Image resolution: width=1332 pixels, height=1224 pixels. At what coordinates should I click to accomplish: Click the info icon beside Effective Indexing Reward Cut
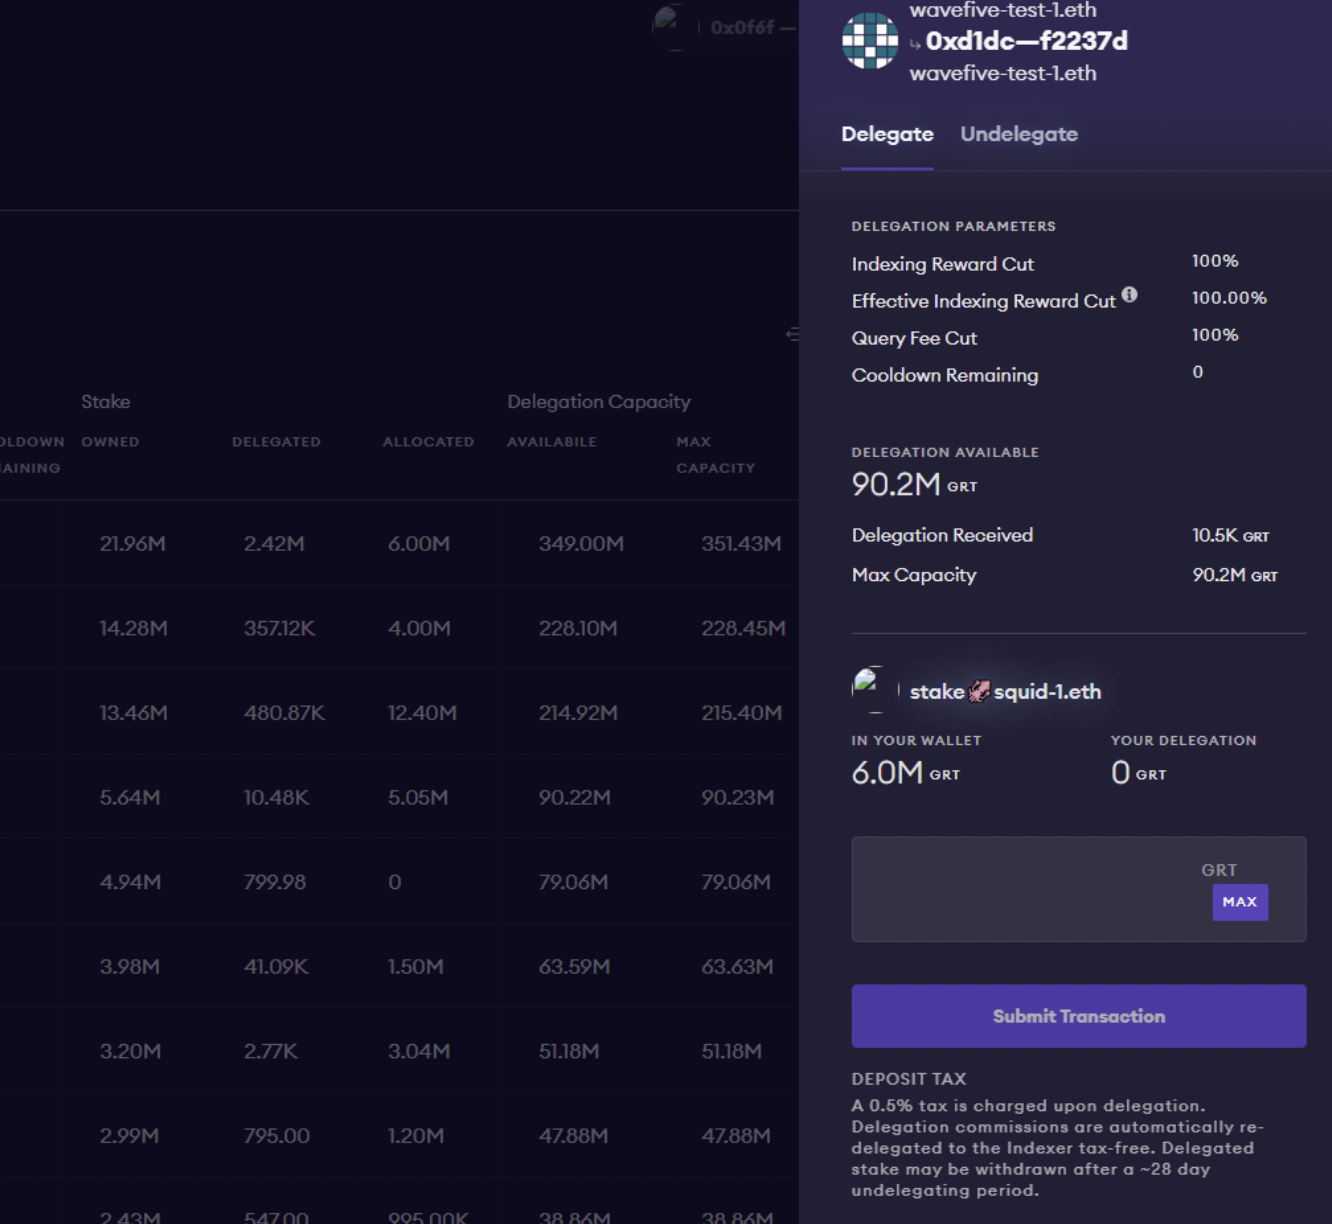coord(1129,295)
